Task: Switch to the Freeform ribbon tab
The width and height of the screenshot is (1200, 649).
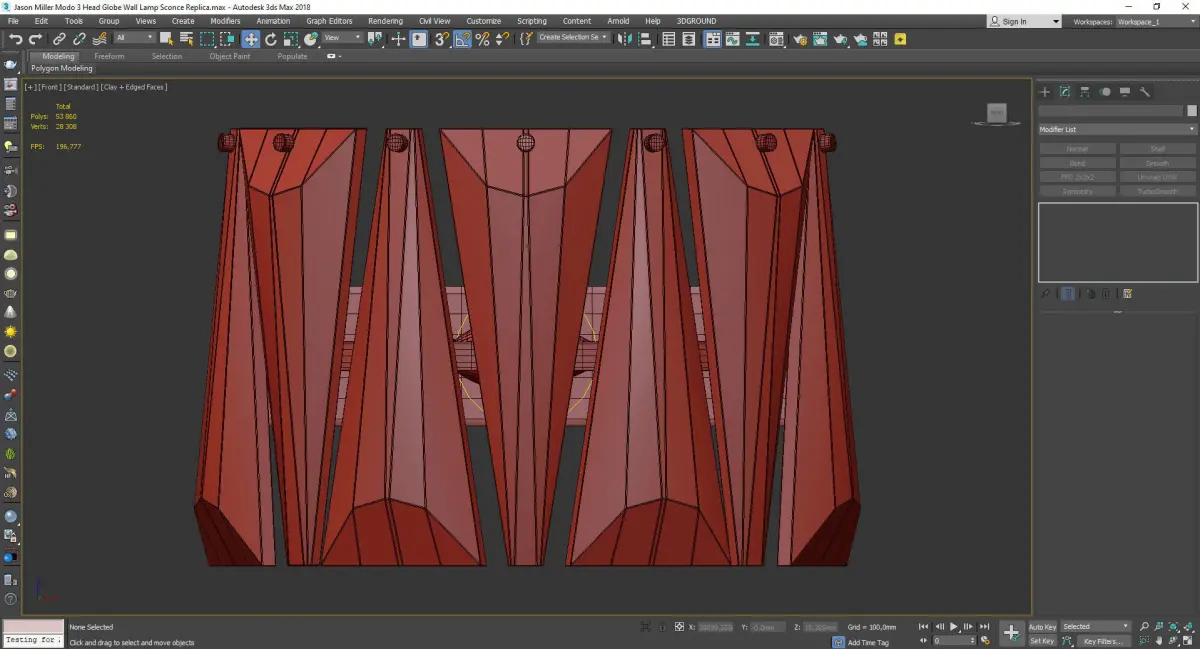Action: point(109,57)
